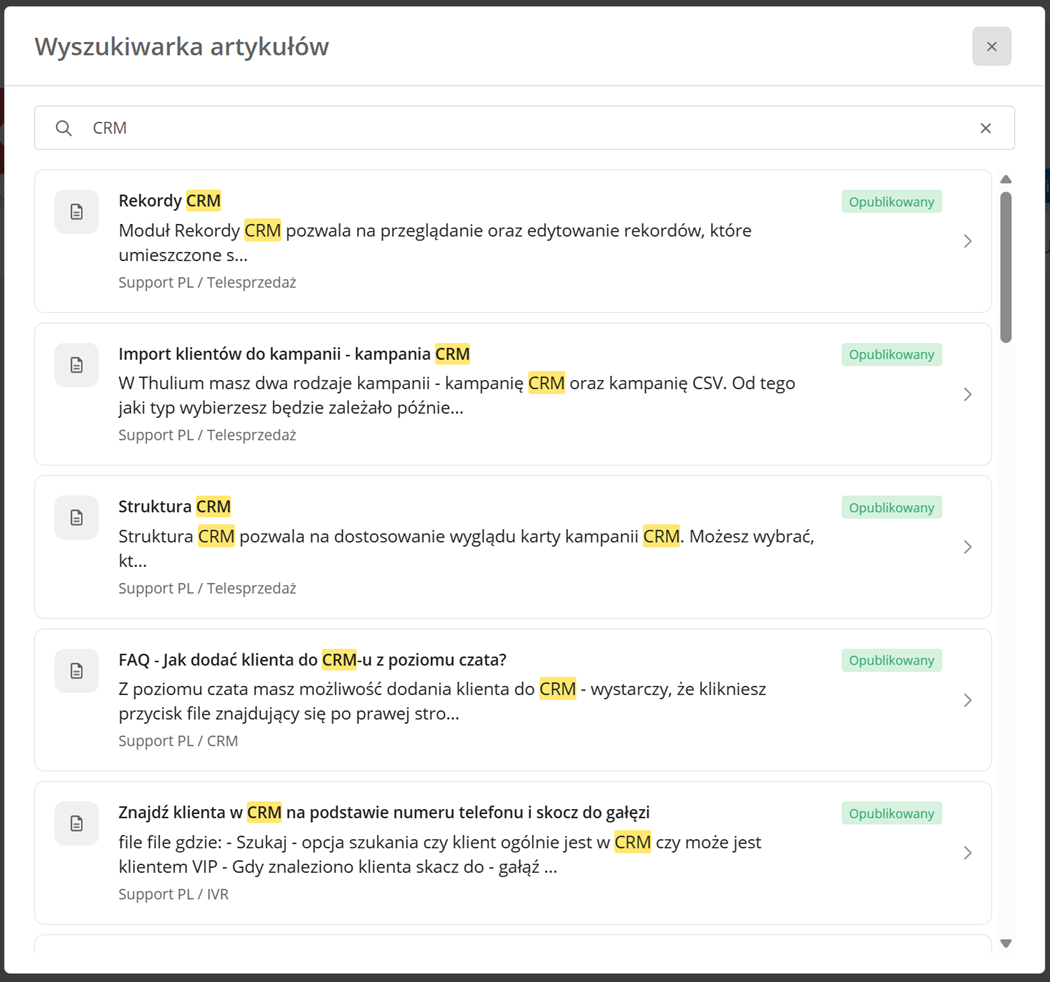The image size is (1050, 982).
Task: Open the Struktura CRM article title
Action: click(x=175, y=506)
